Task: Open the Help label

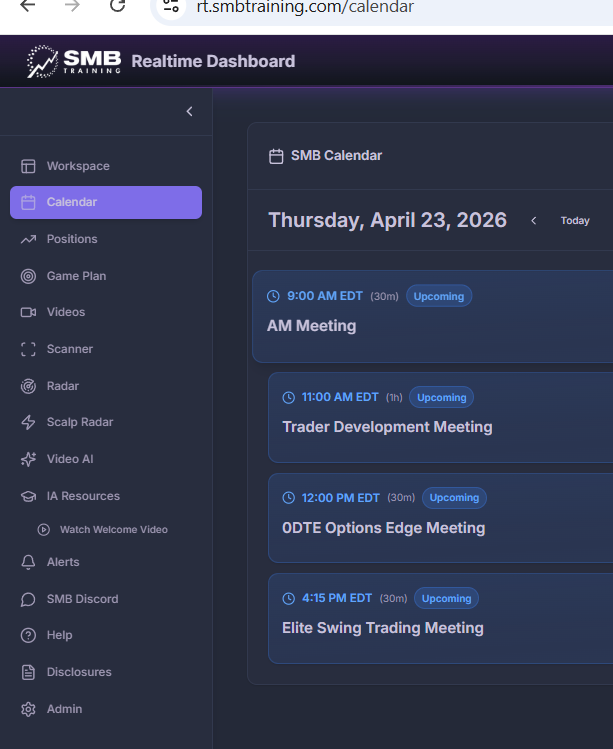Action: 59,635
